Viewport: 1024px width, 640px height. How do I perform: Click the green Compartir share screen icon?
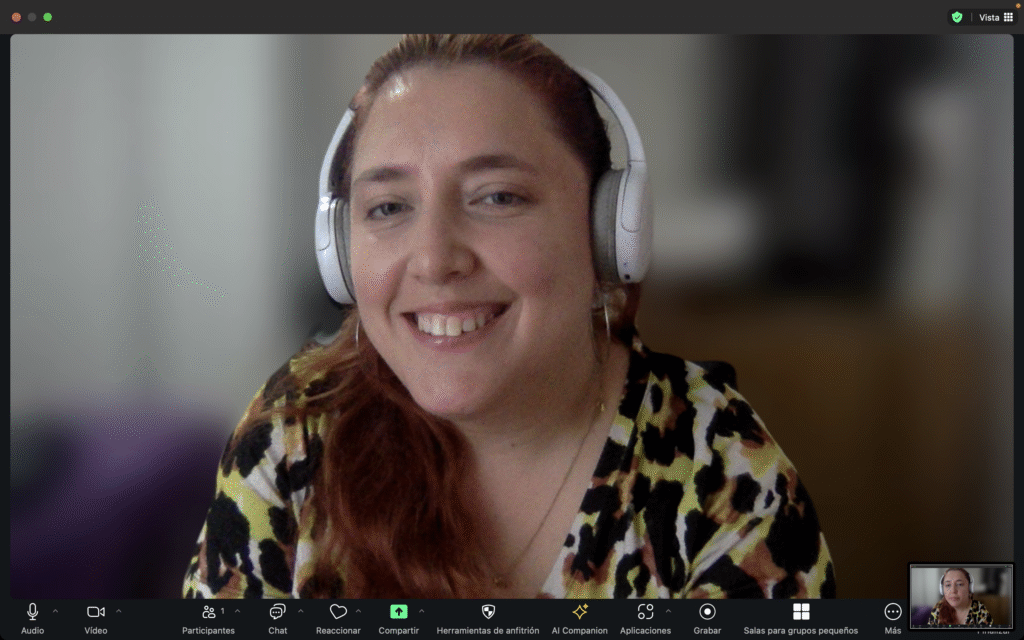[398, 611]
